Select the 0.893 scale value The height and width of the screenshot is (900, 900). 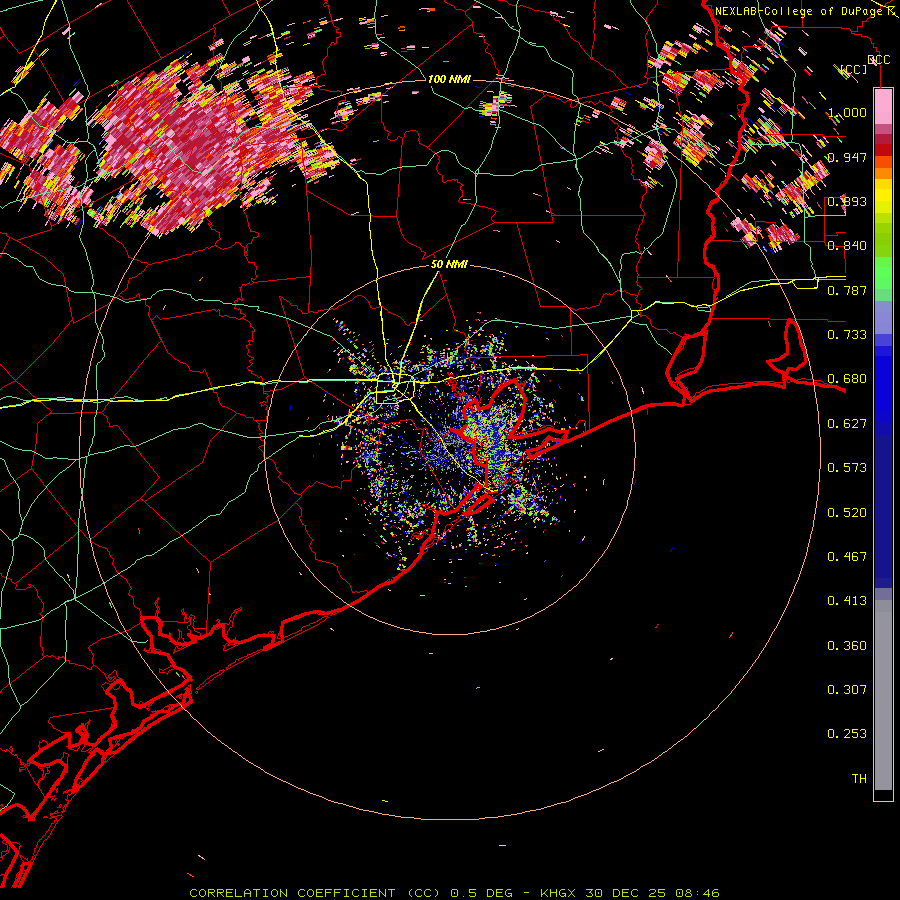(x=847, y=201)
